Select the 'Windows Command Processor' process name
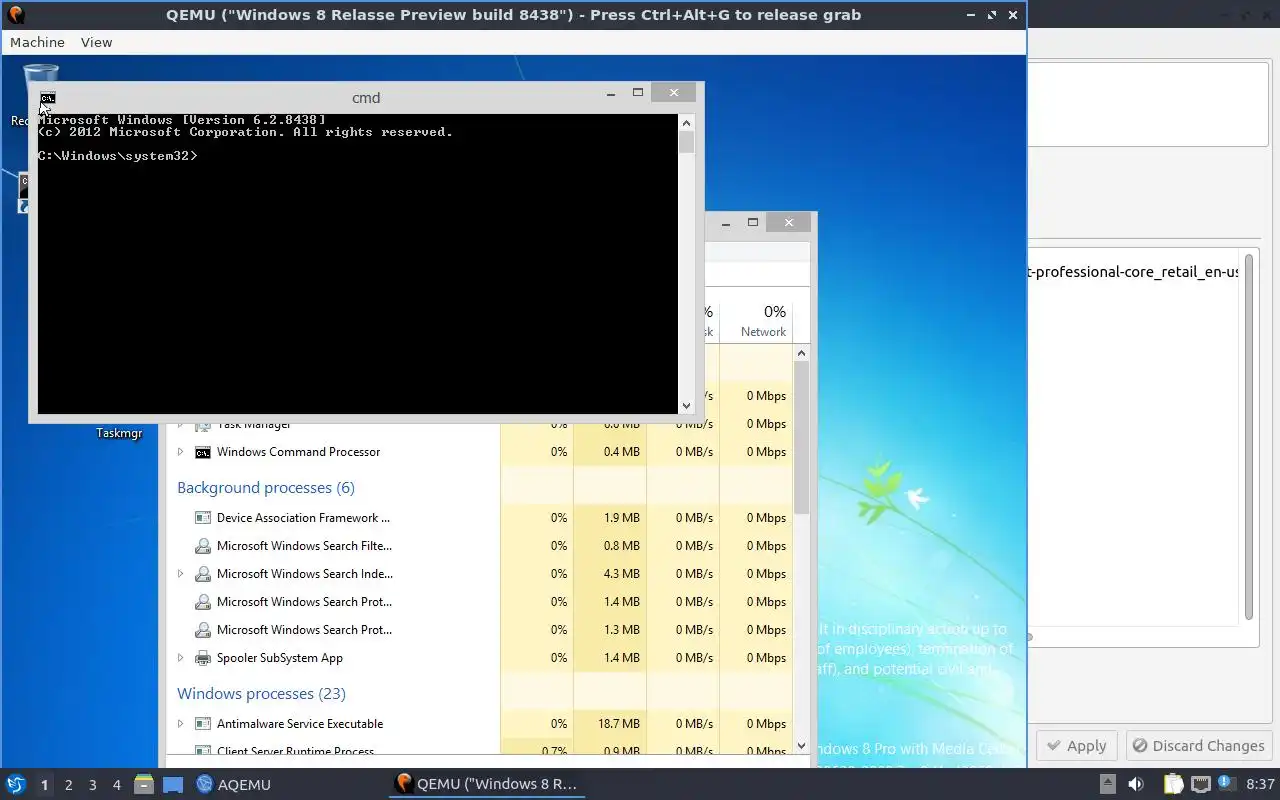The image size is (1280, 800). click(x=298, y=452)
